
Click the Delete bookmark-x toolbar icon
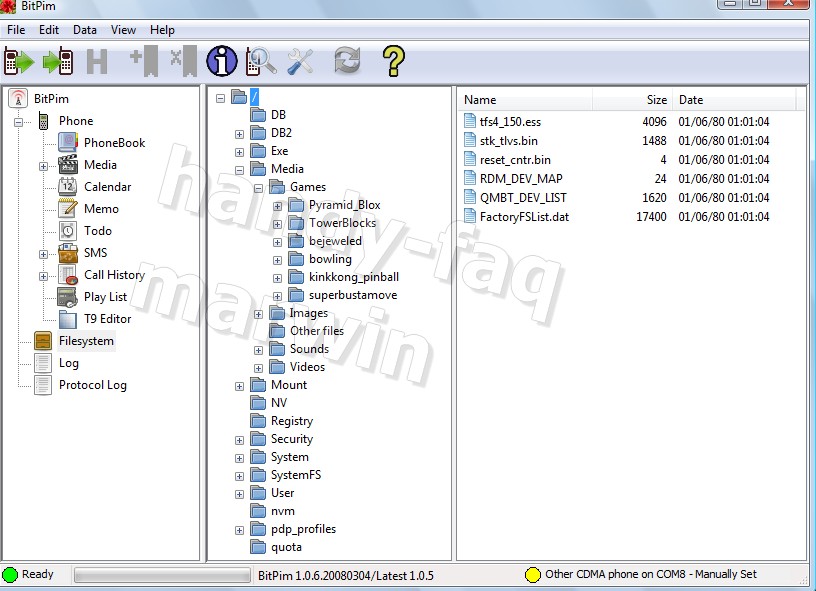[184, 61]
